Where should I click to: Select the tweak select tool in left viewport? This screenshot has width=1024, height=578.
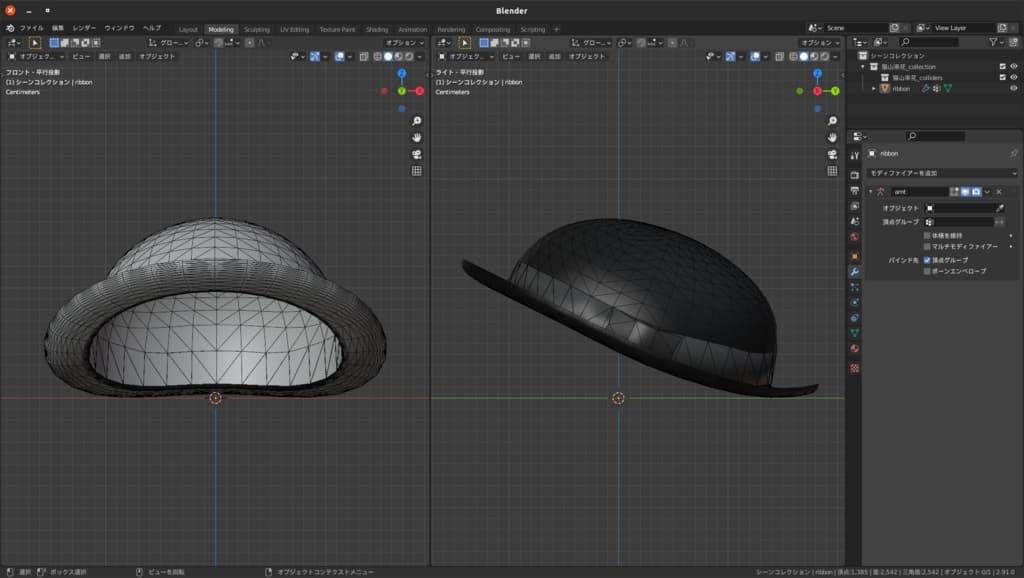pyautogui.click(x=35, y=43)
